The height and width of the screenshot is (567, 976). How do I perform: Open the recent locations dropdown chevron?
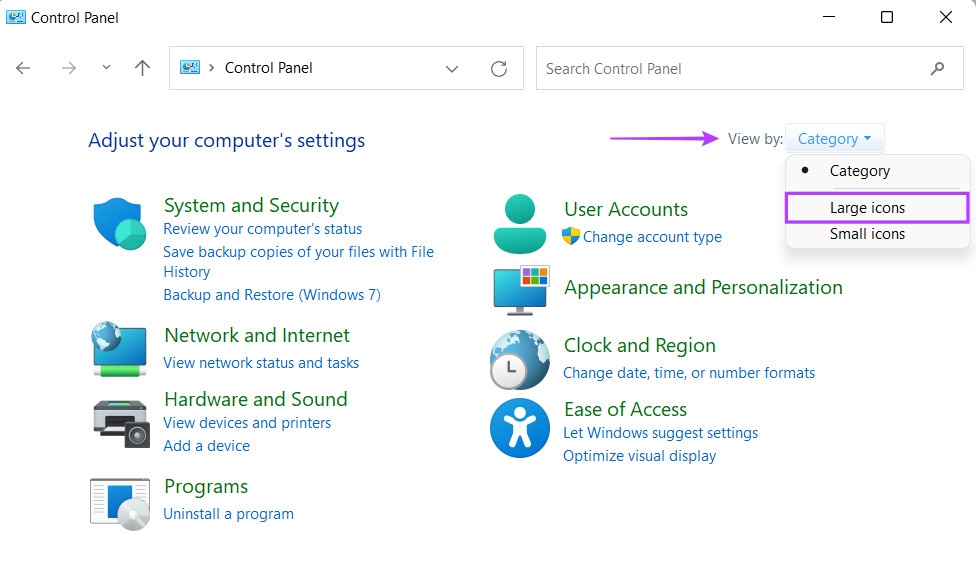click(106, 67)
